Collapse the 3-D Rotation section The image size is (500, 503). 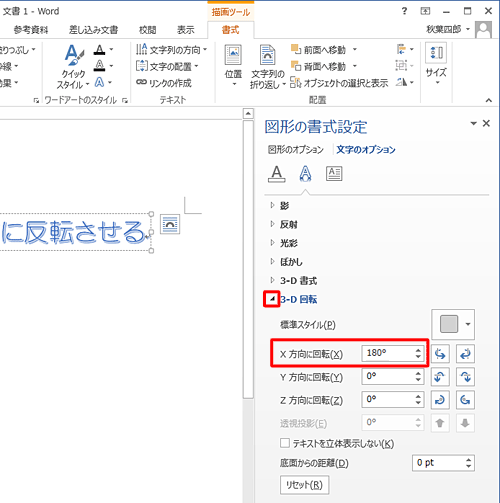[272, 299]
